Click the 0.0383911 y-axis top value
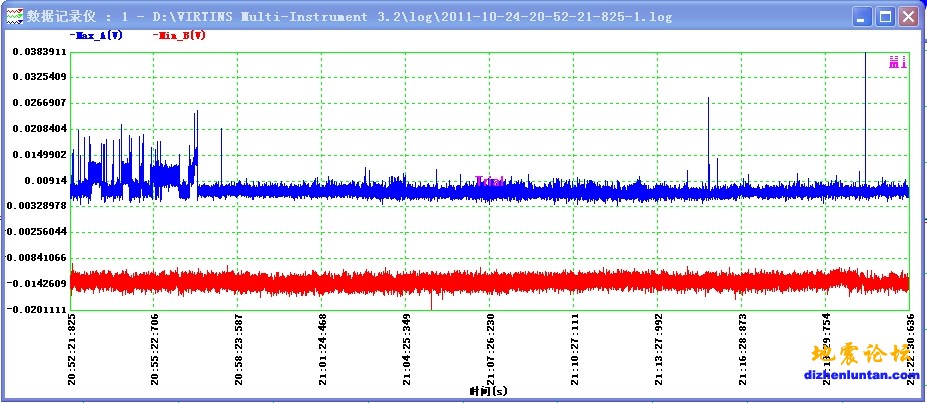 (x=39, y=51)
